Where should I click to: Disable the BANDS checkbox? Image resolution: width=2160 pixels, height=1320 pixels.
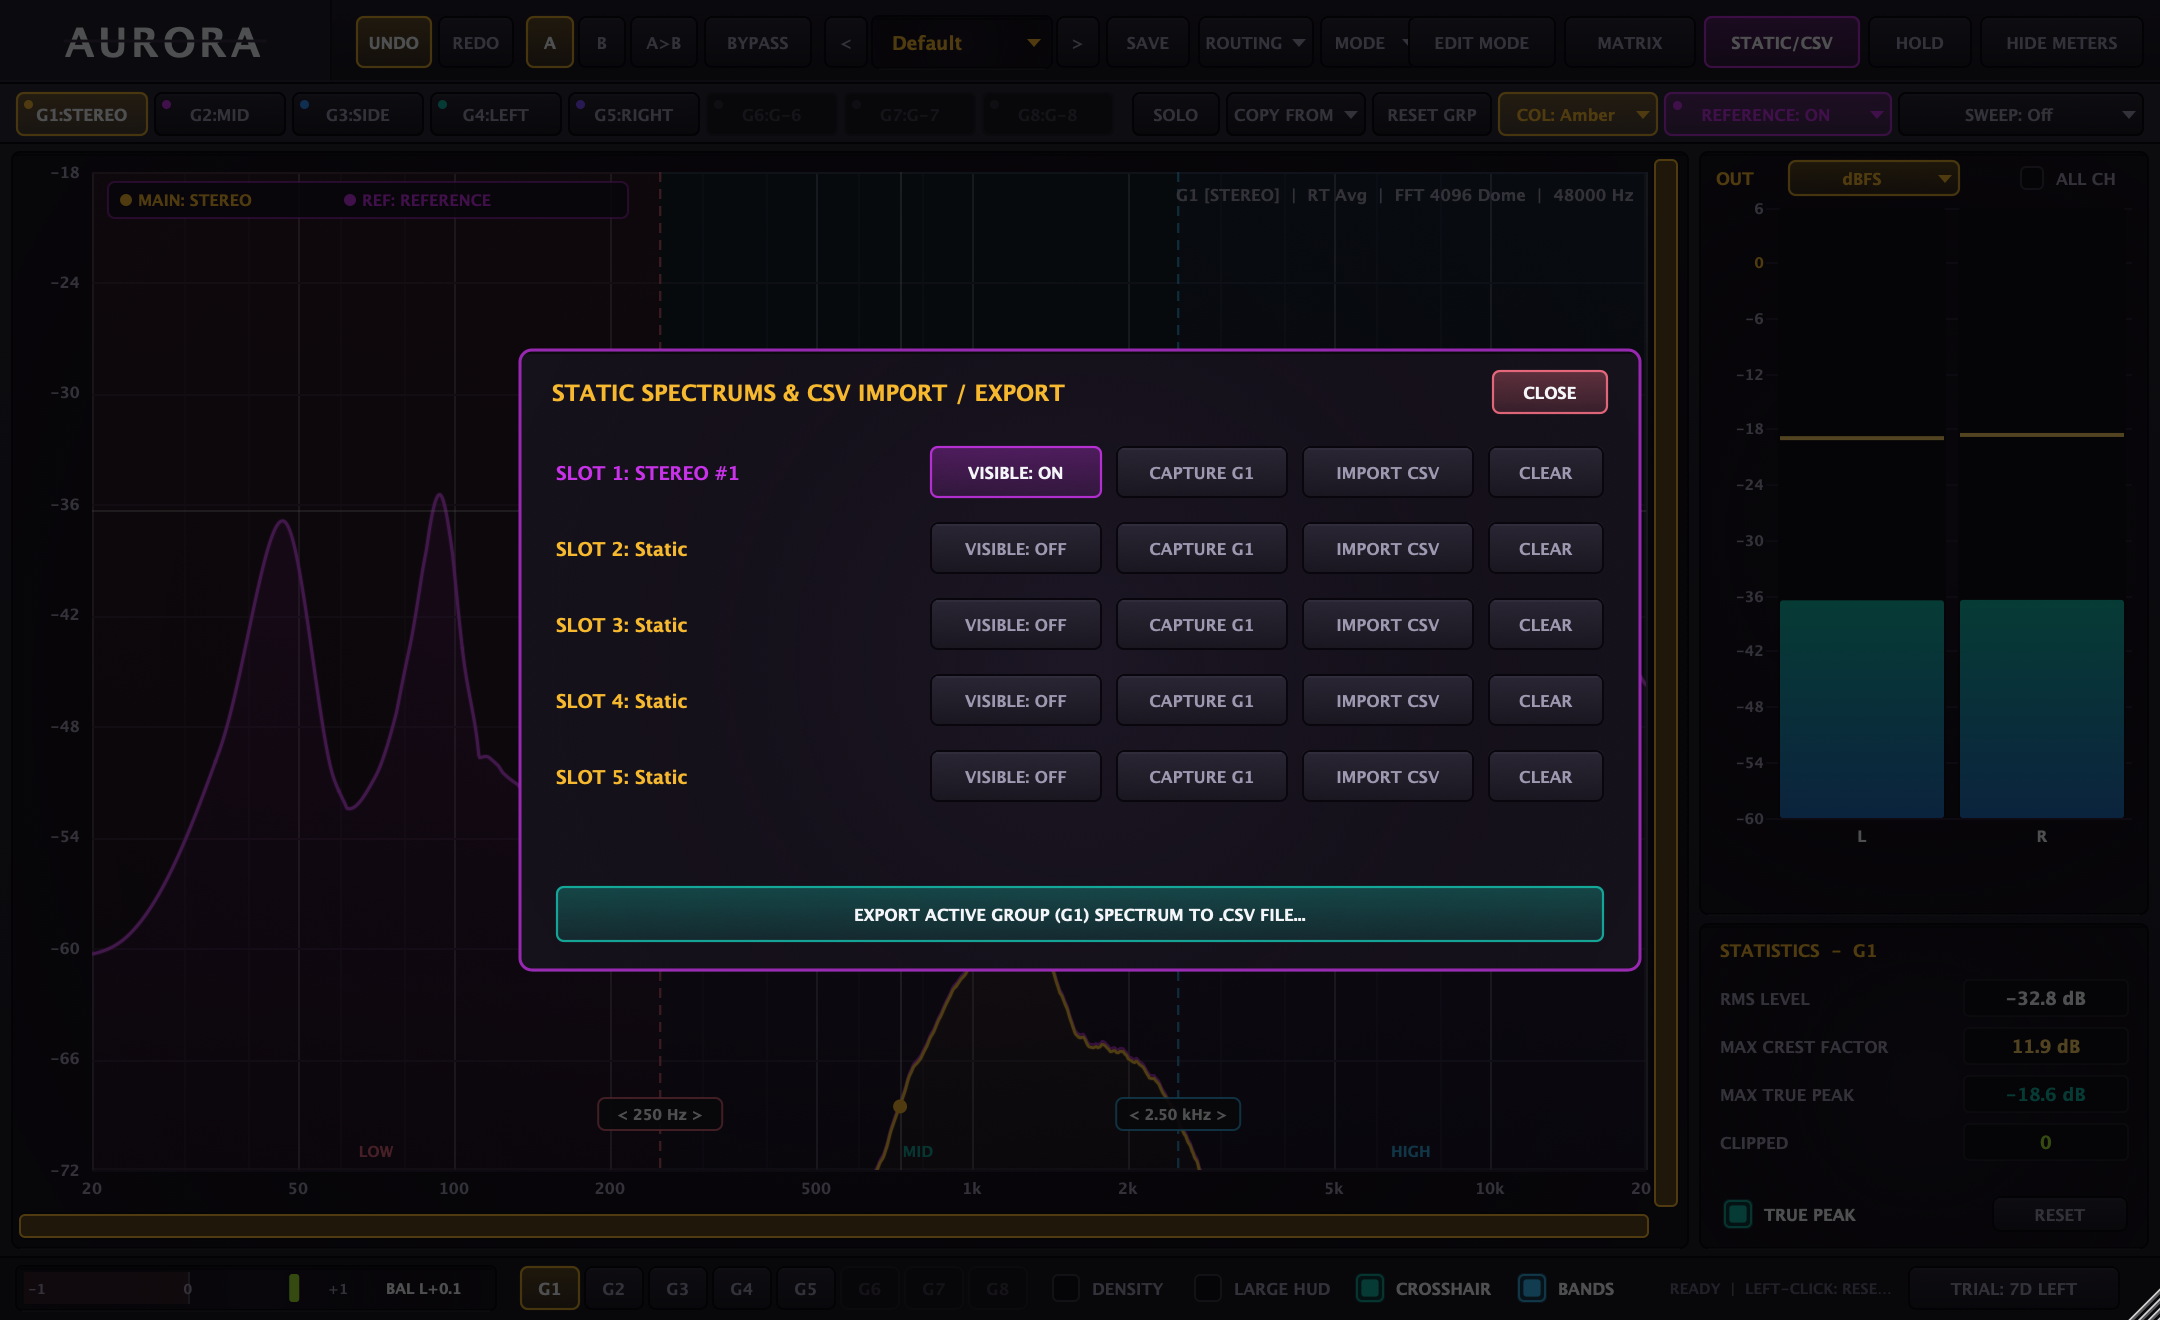click(1532, 1288)
